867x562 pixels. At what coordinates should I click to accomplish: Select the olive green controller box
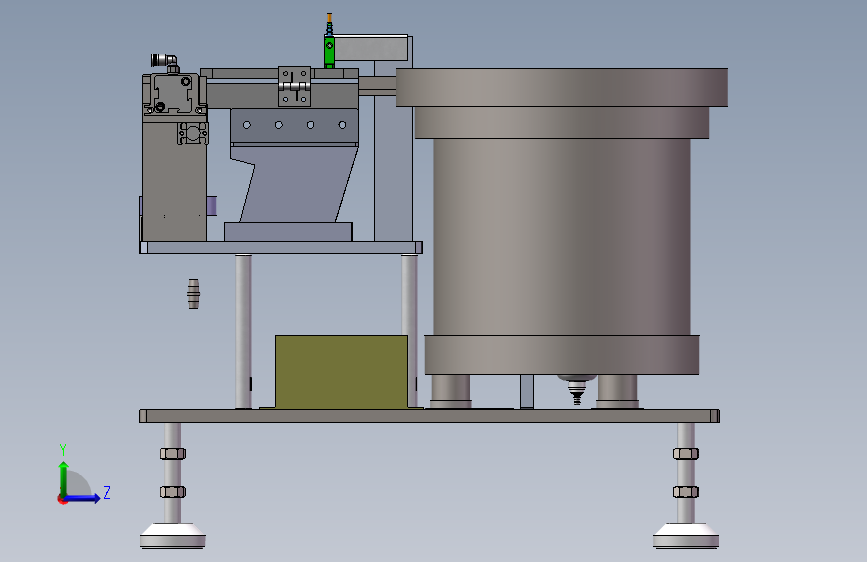pos(341,372)
